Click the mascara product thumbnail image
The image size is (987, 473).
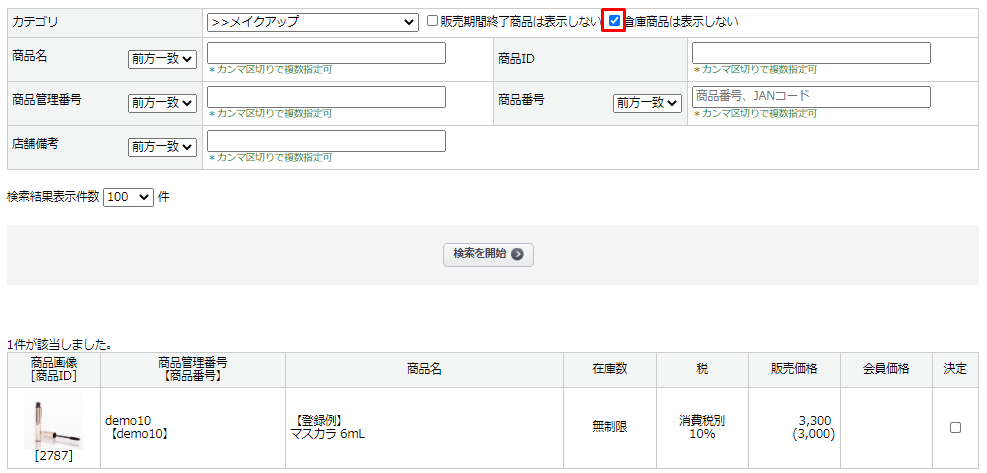coord(54,422)
